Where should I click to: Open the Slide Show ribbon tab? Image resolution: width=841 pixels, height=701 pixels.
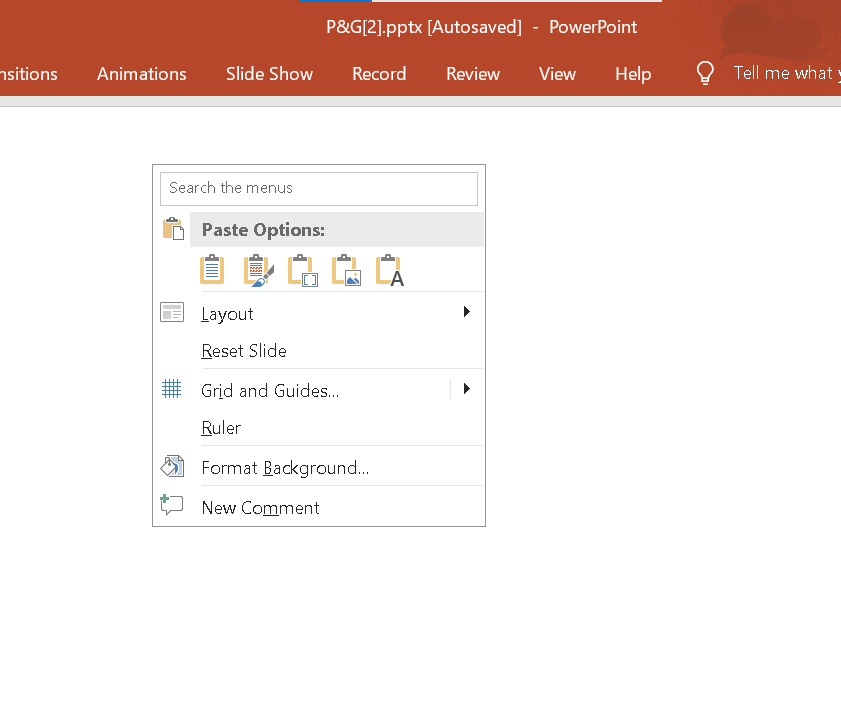coord(269,73)
